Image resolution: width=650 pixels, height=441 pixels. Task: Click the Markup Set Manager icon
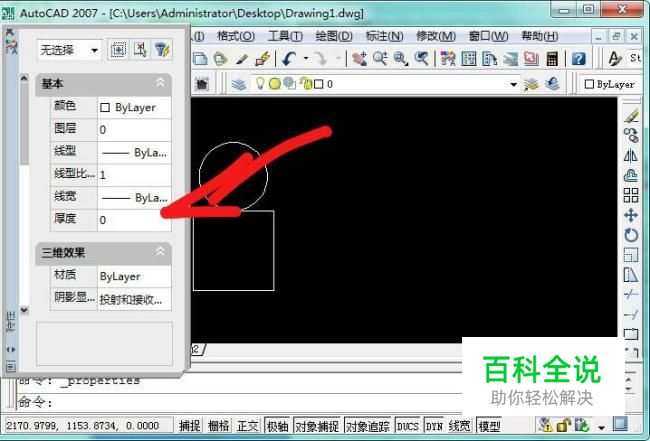[x=531, y=59]
